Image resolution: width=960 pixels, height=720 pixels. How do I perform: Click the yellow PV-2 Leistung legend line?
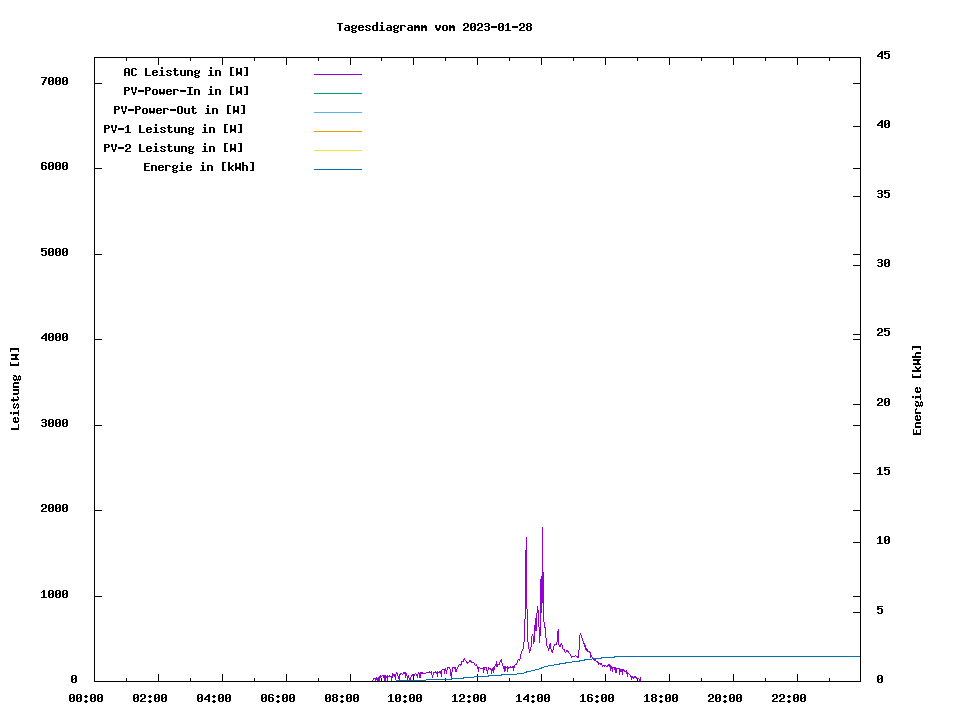(x=337, y=150)
